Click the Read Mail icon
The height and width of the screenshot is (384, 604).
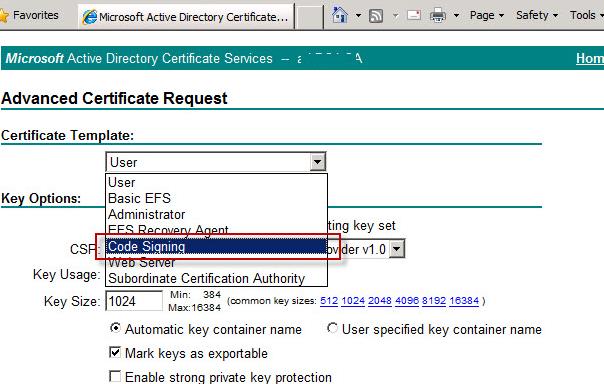(414, 15)
